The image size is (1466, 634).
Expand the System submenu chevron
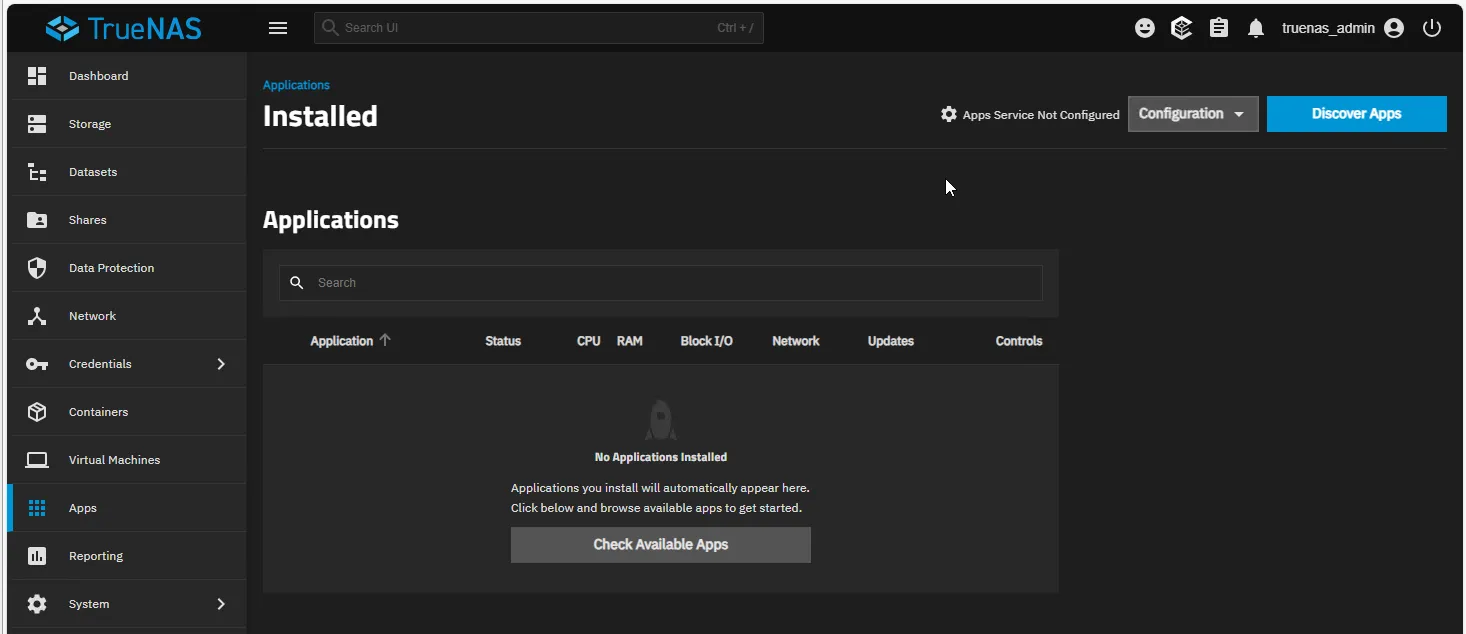pyautogui.click(x=221, y=604)
